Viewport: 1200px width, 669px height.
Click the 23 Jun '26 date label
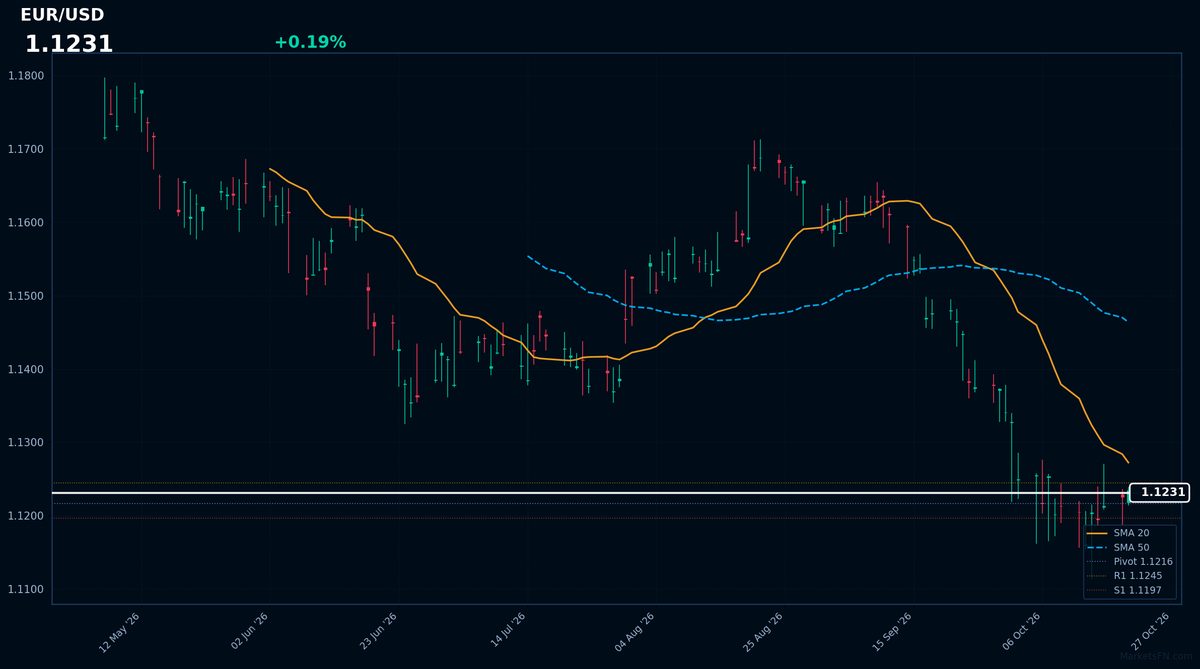tap(379, 632)
